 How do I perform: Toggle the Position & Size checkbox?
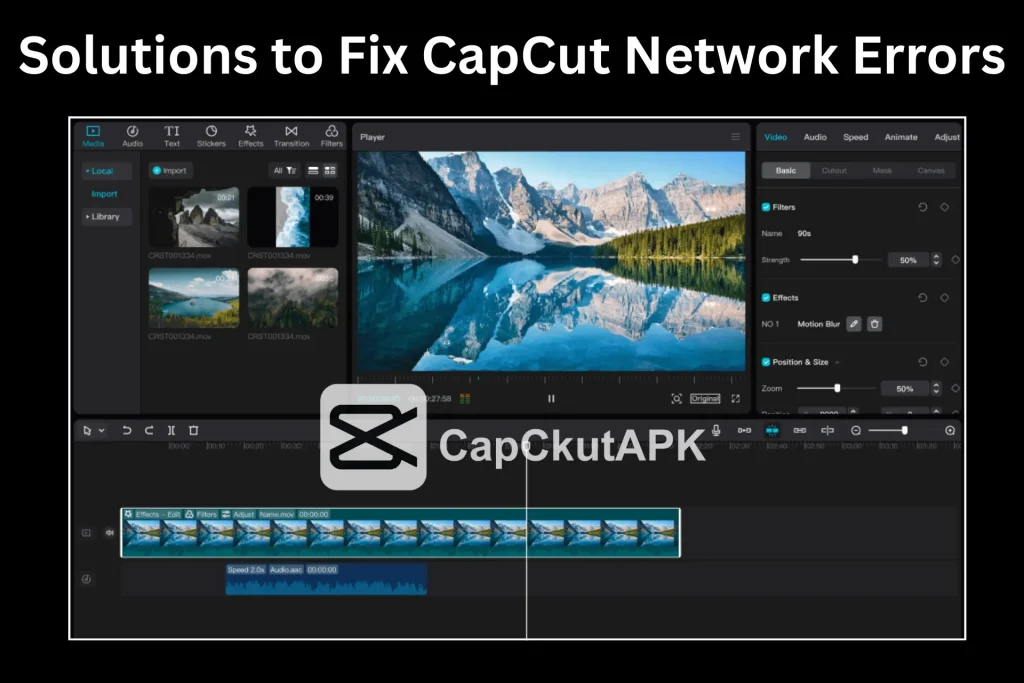click(x=766, y=362)
